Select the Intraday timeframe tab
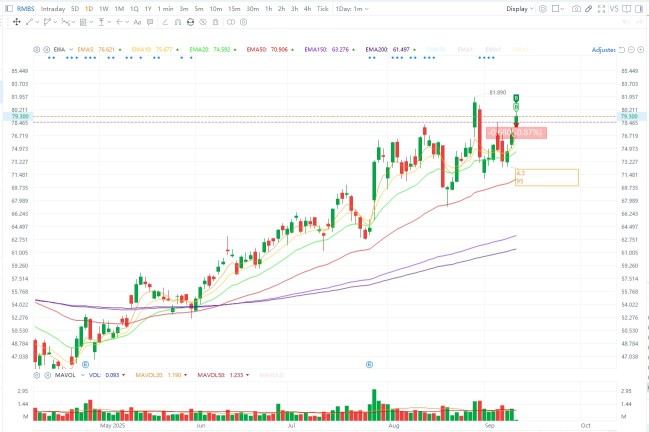 click(x=53, y=9)
